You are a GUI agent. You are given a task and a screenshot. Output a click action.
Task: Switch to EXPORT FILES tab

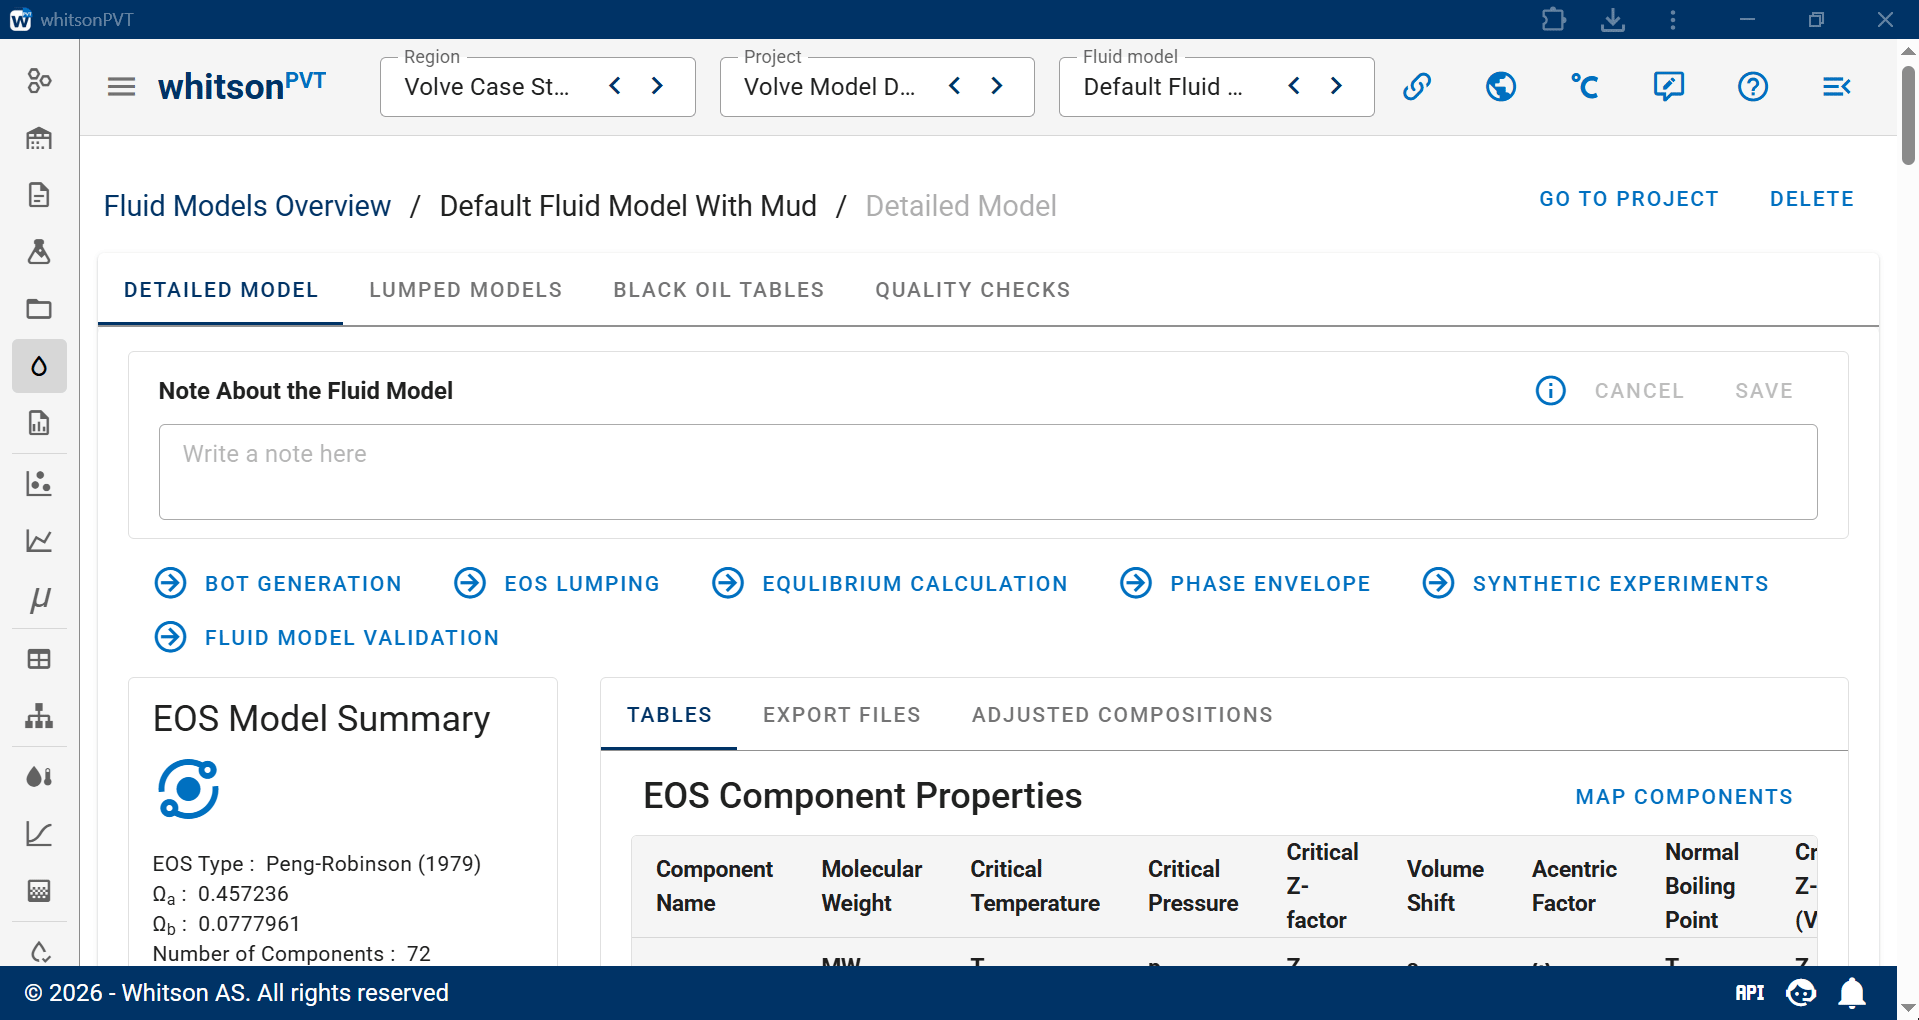[842, 715]
